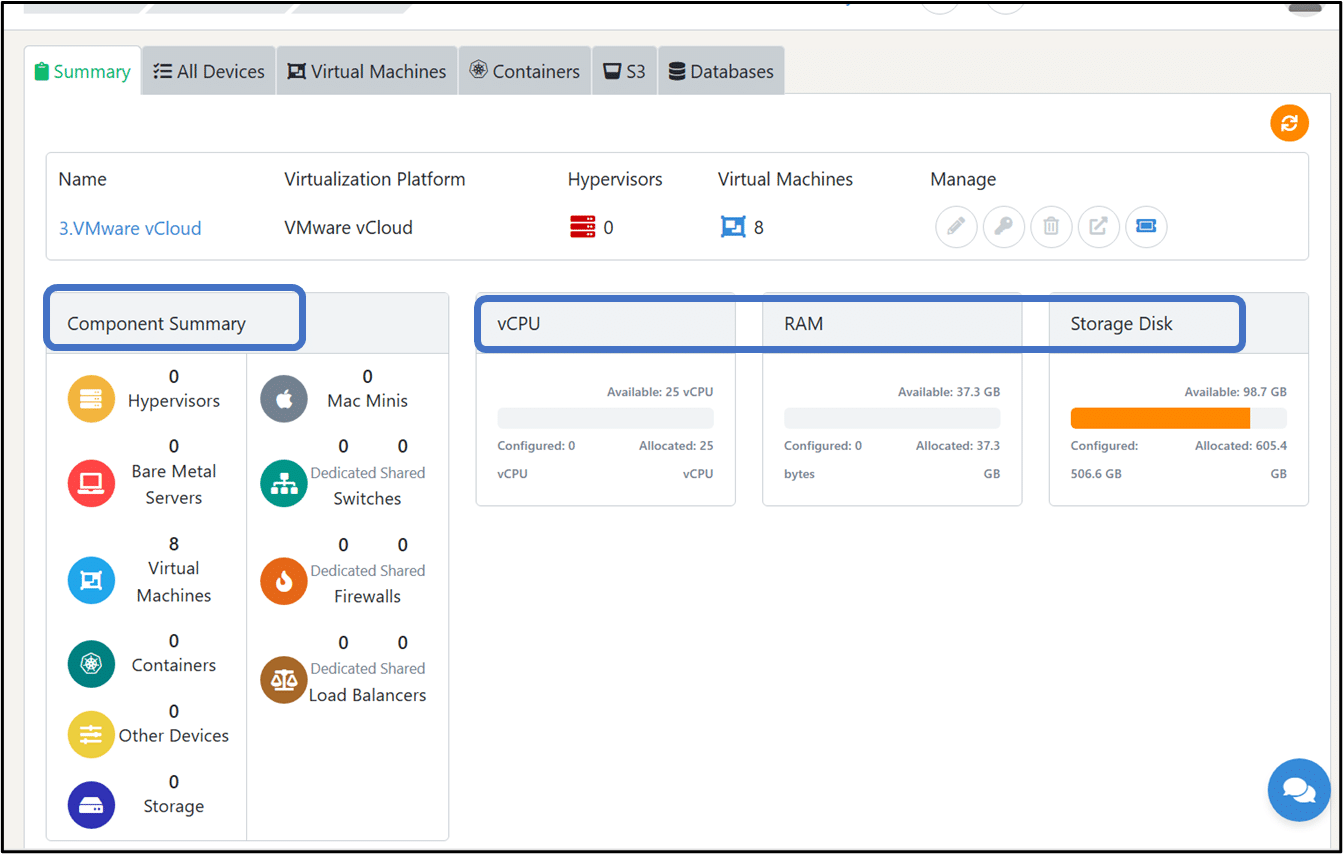Click the Name column header
The image size is (1343, 854).
pos(82,180)
